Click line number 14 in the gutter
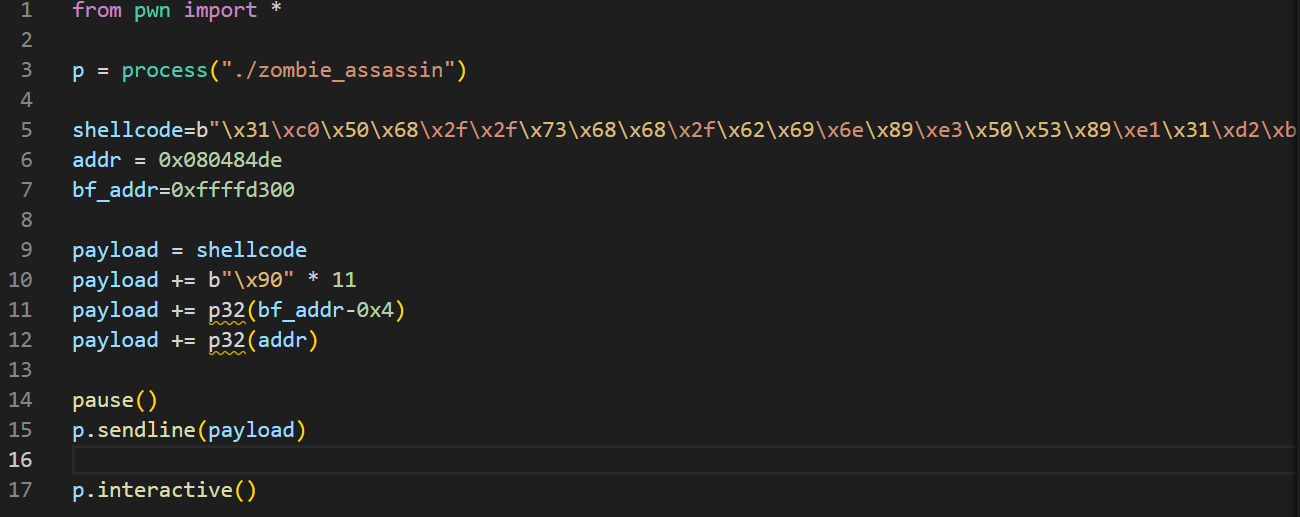The height and width of the screenshot is (517, 1300). [x=20, y=400]
